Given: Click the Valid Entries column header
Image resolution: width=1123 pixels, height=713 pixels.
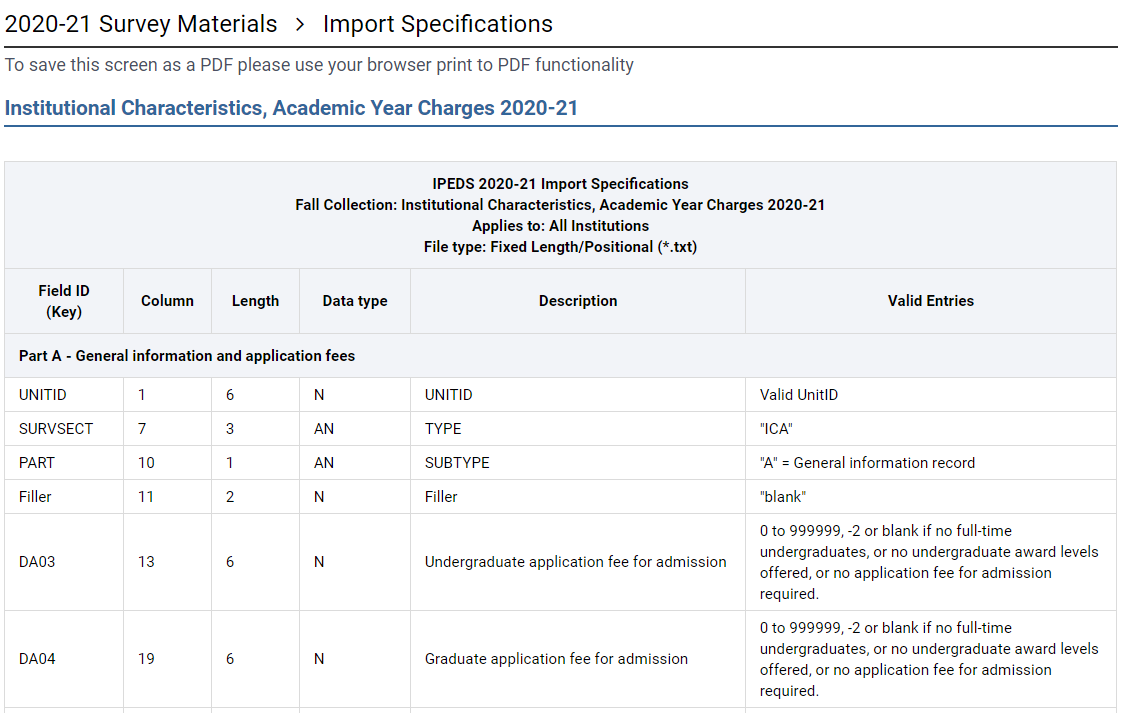Looking at the screenshot, I should 930,301.
